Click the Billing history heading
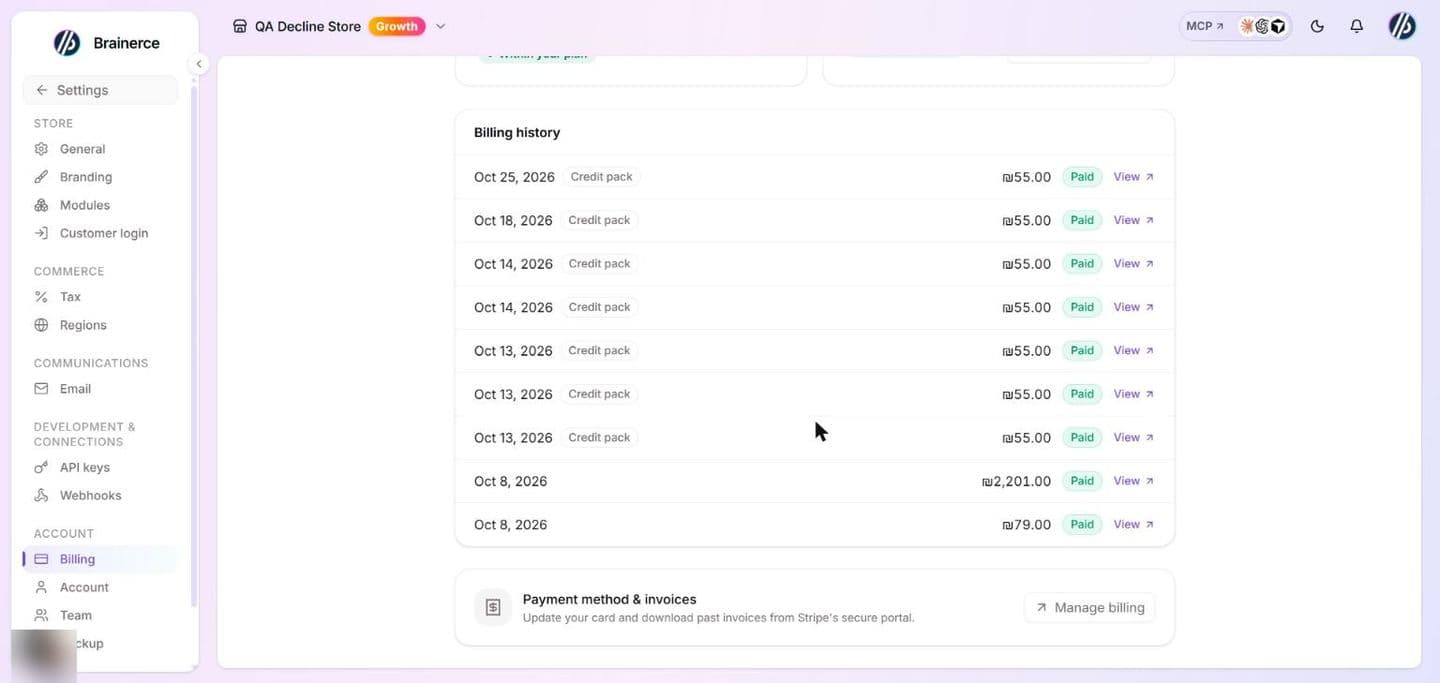1440x683 pixels. pyautogui.click(x=517, y=132)
